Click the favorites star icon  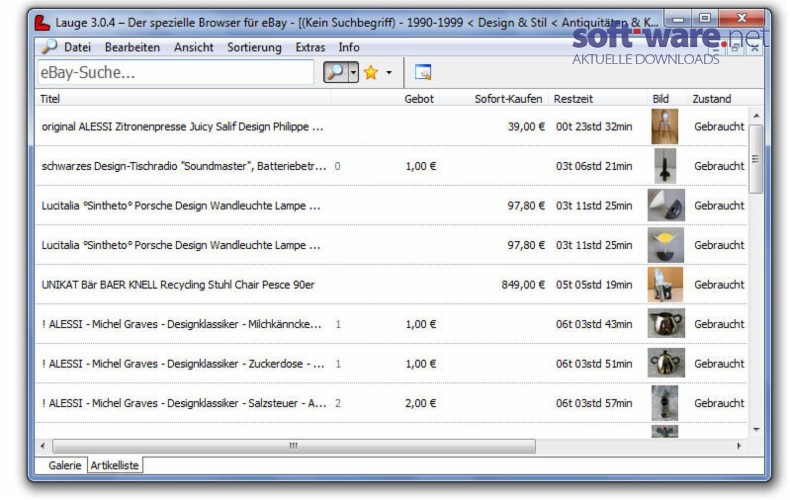click(x=371, y=73)
